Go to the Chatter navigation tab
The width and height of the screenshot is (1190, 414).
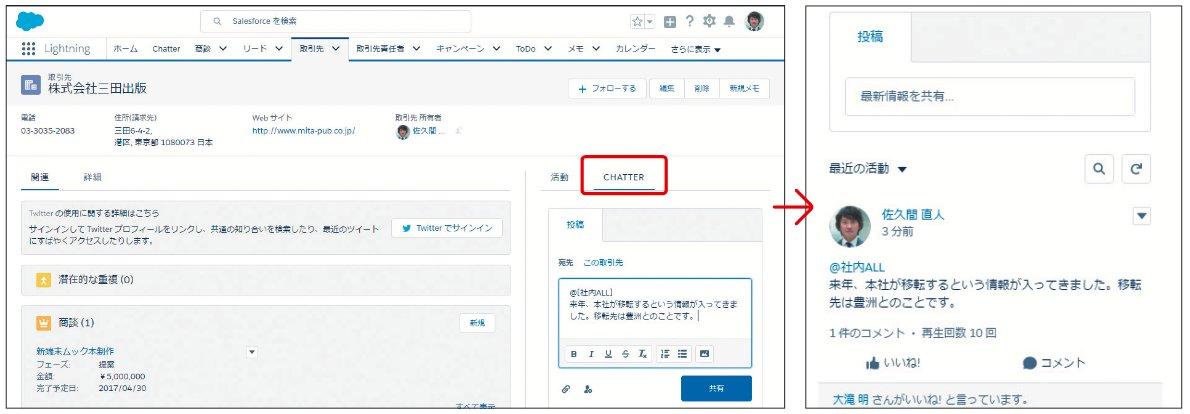[166, 49]
